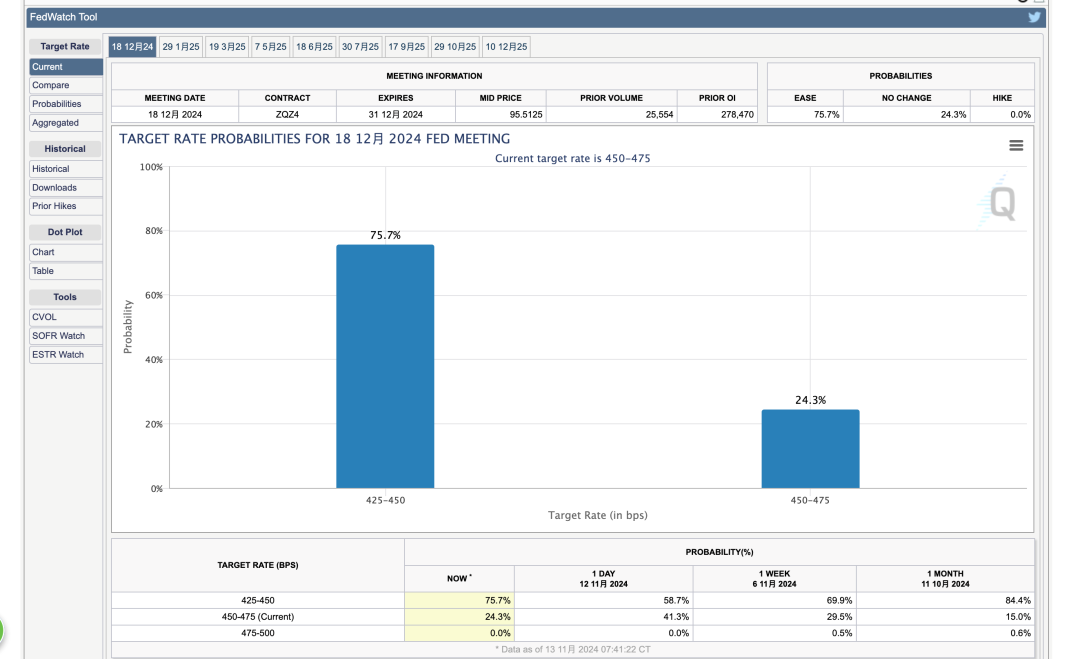The width and height of the screenshot is (1080, 659).
Task: Open the 7 5月25 meeting tab
Action: click(271, 47)
